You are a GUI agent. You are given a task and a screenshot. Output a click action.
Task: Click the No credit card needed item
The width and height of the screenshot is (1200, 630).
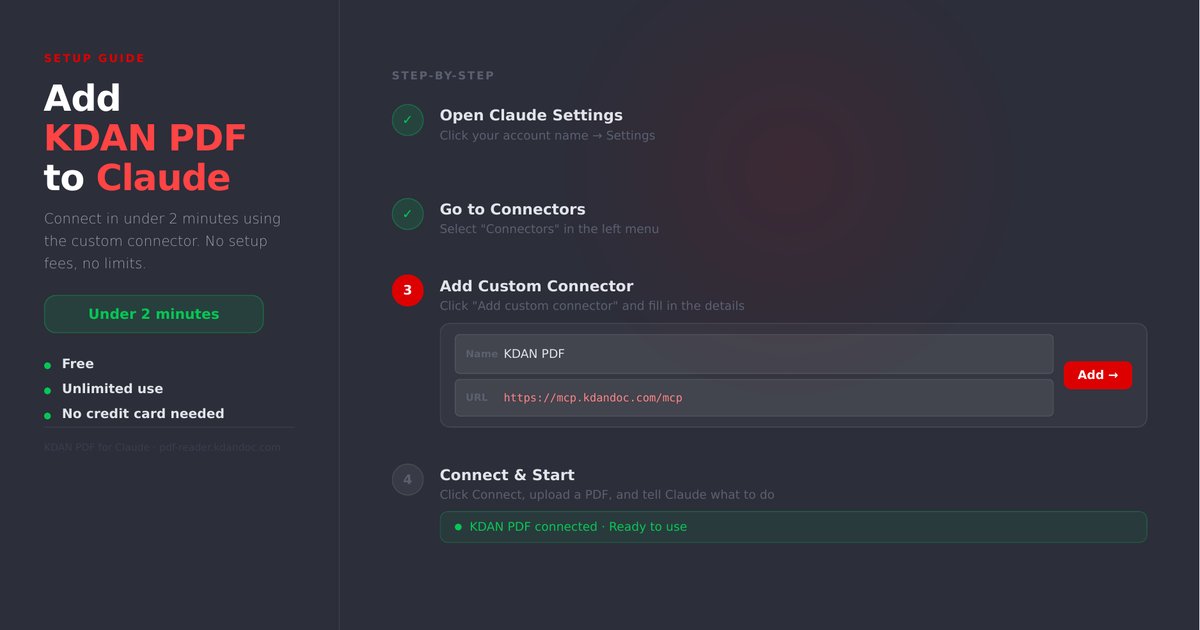[x=143, y=414]
